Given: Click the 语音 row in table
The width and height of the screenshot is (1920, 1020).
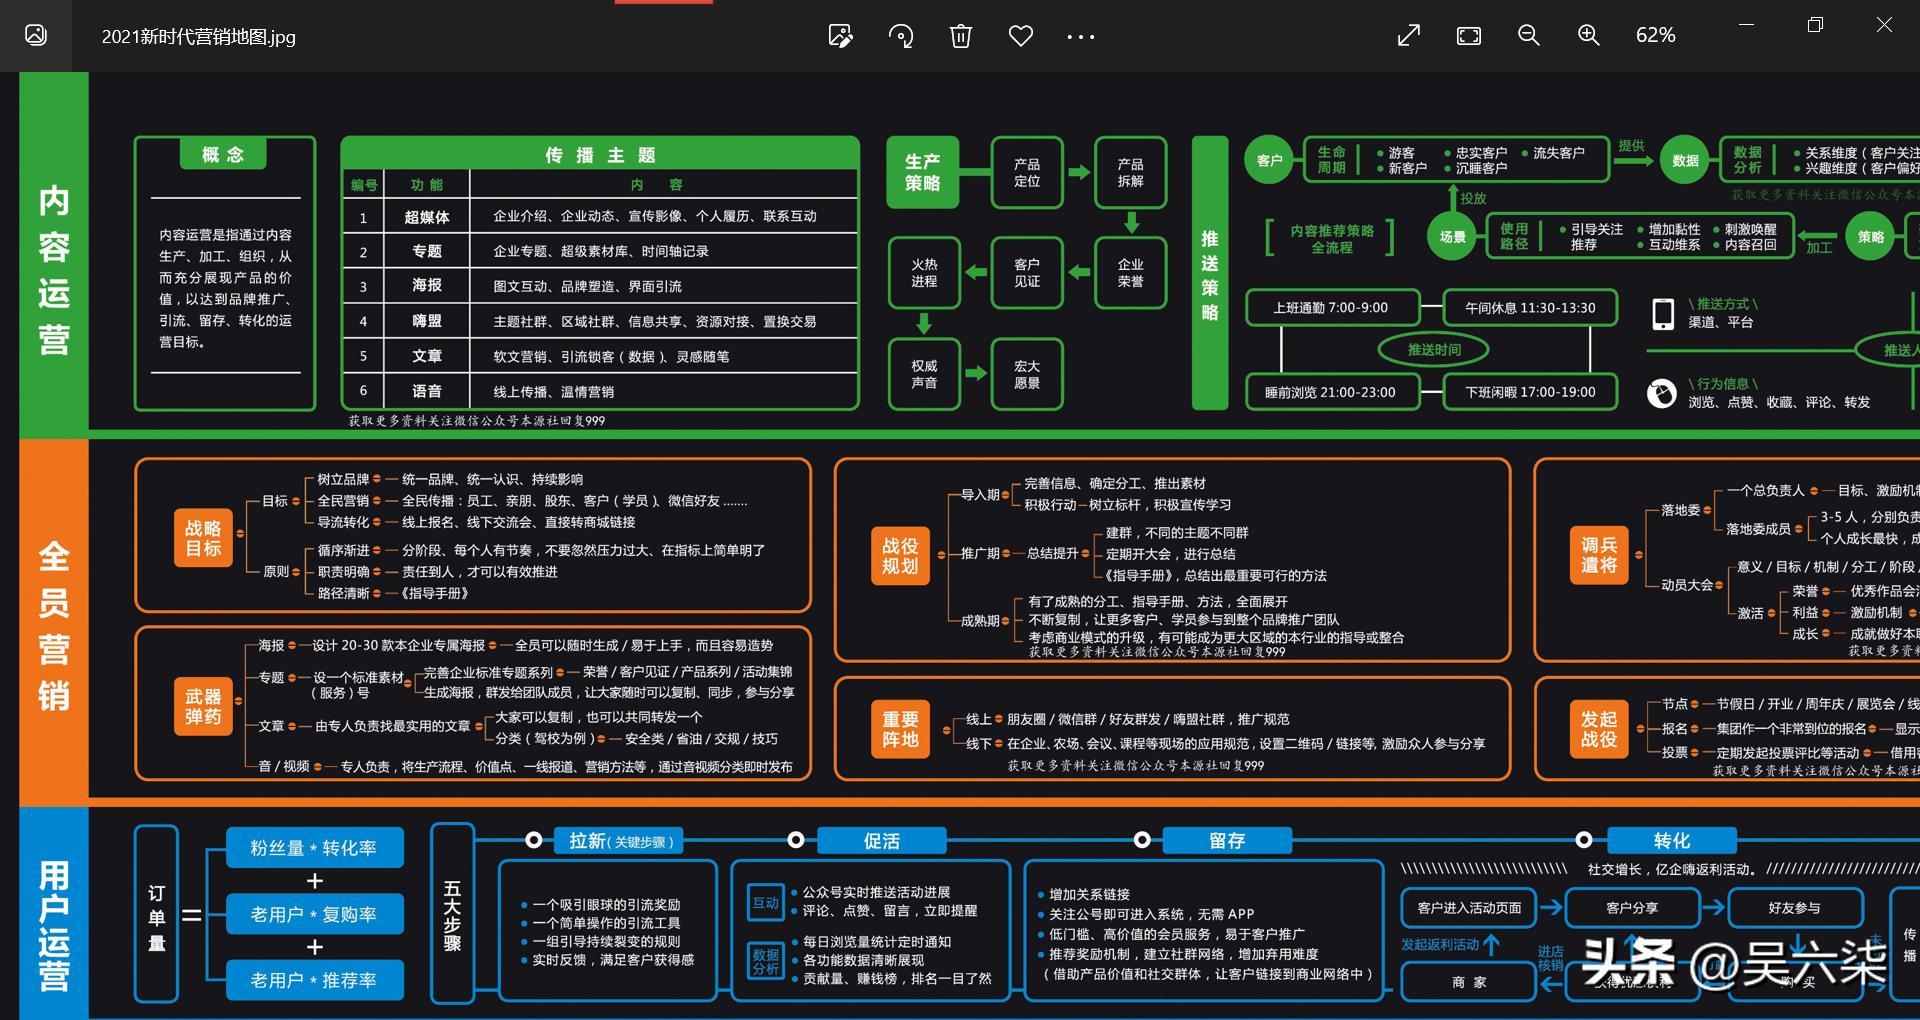Looking at the screenshot, I should click(600, 391).
